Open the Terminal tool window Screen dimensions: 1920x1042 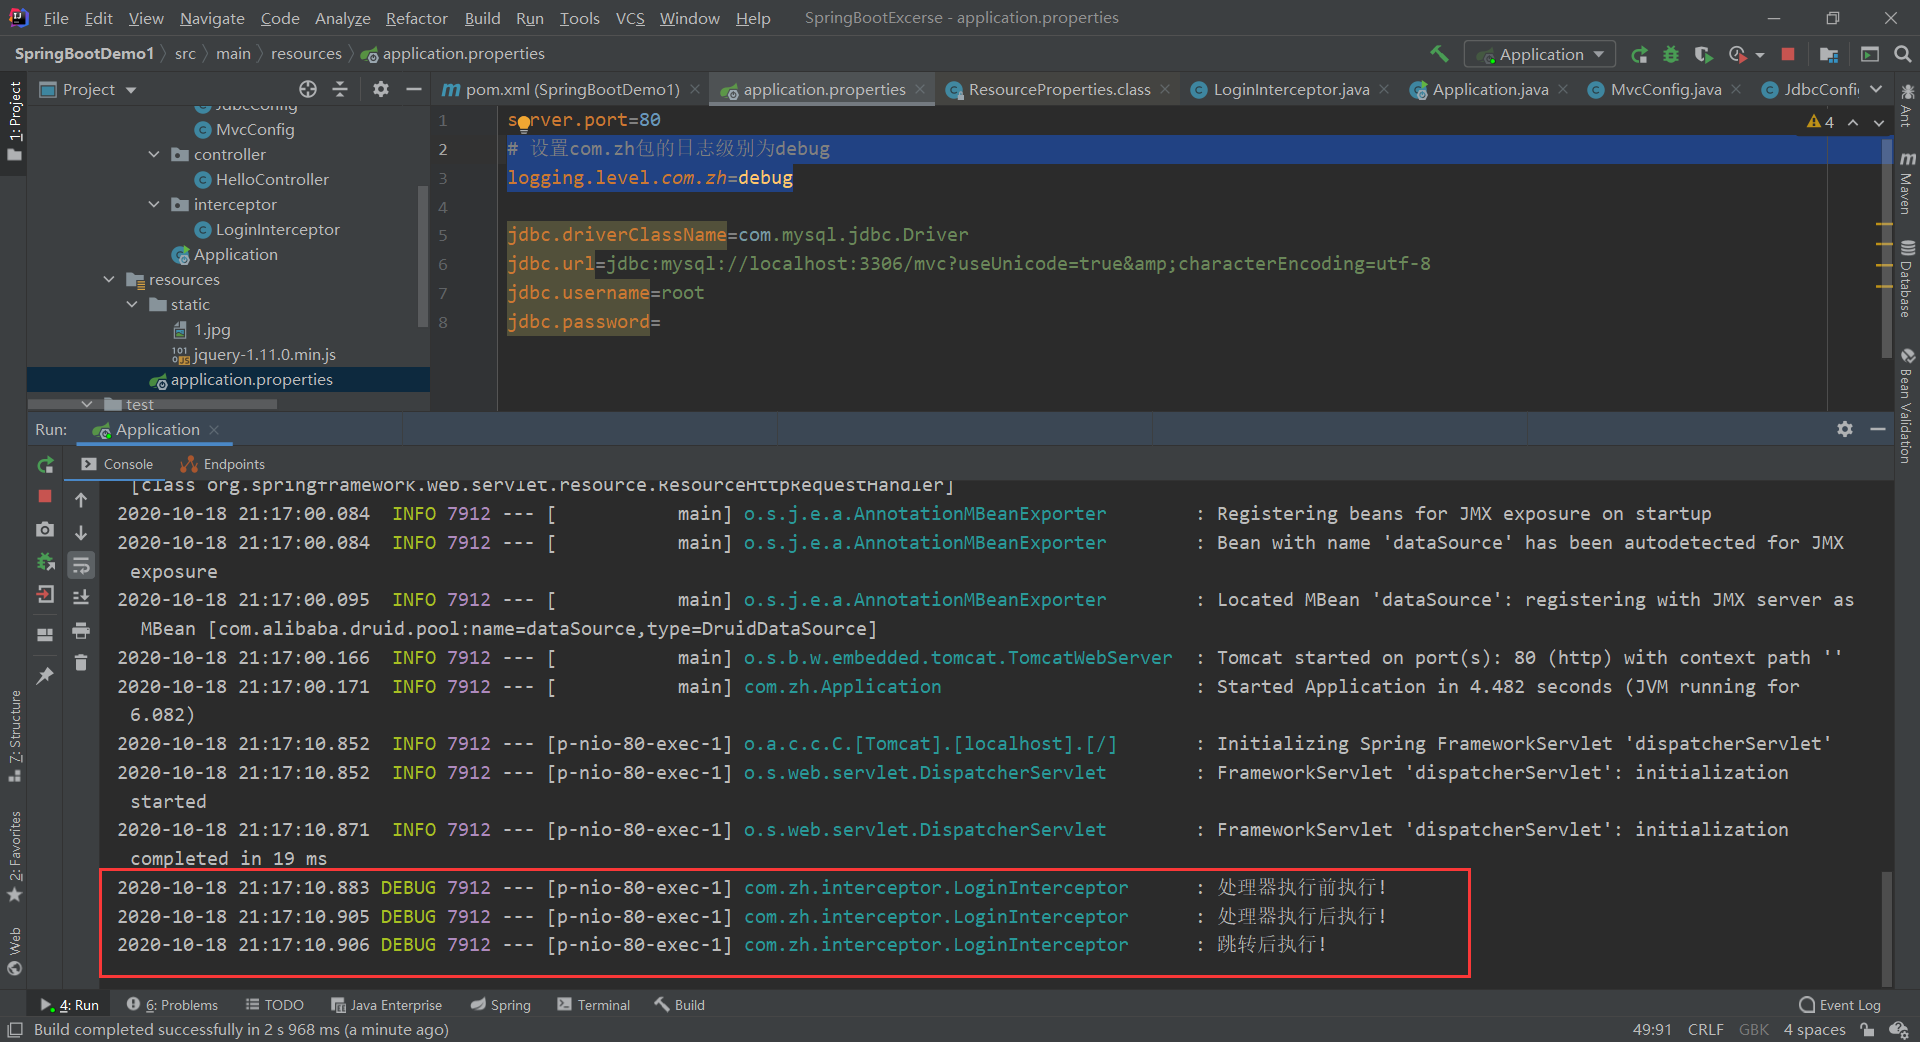(x=594, y=1005)
